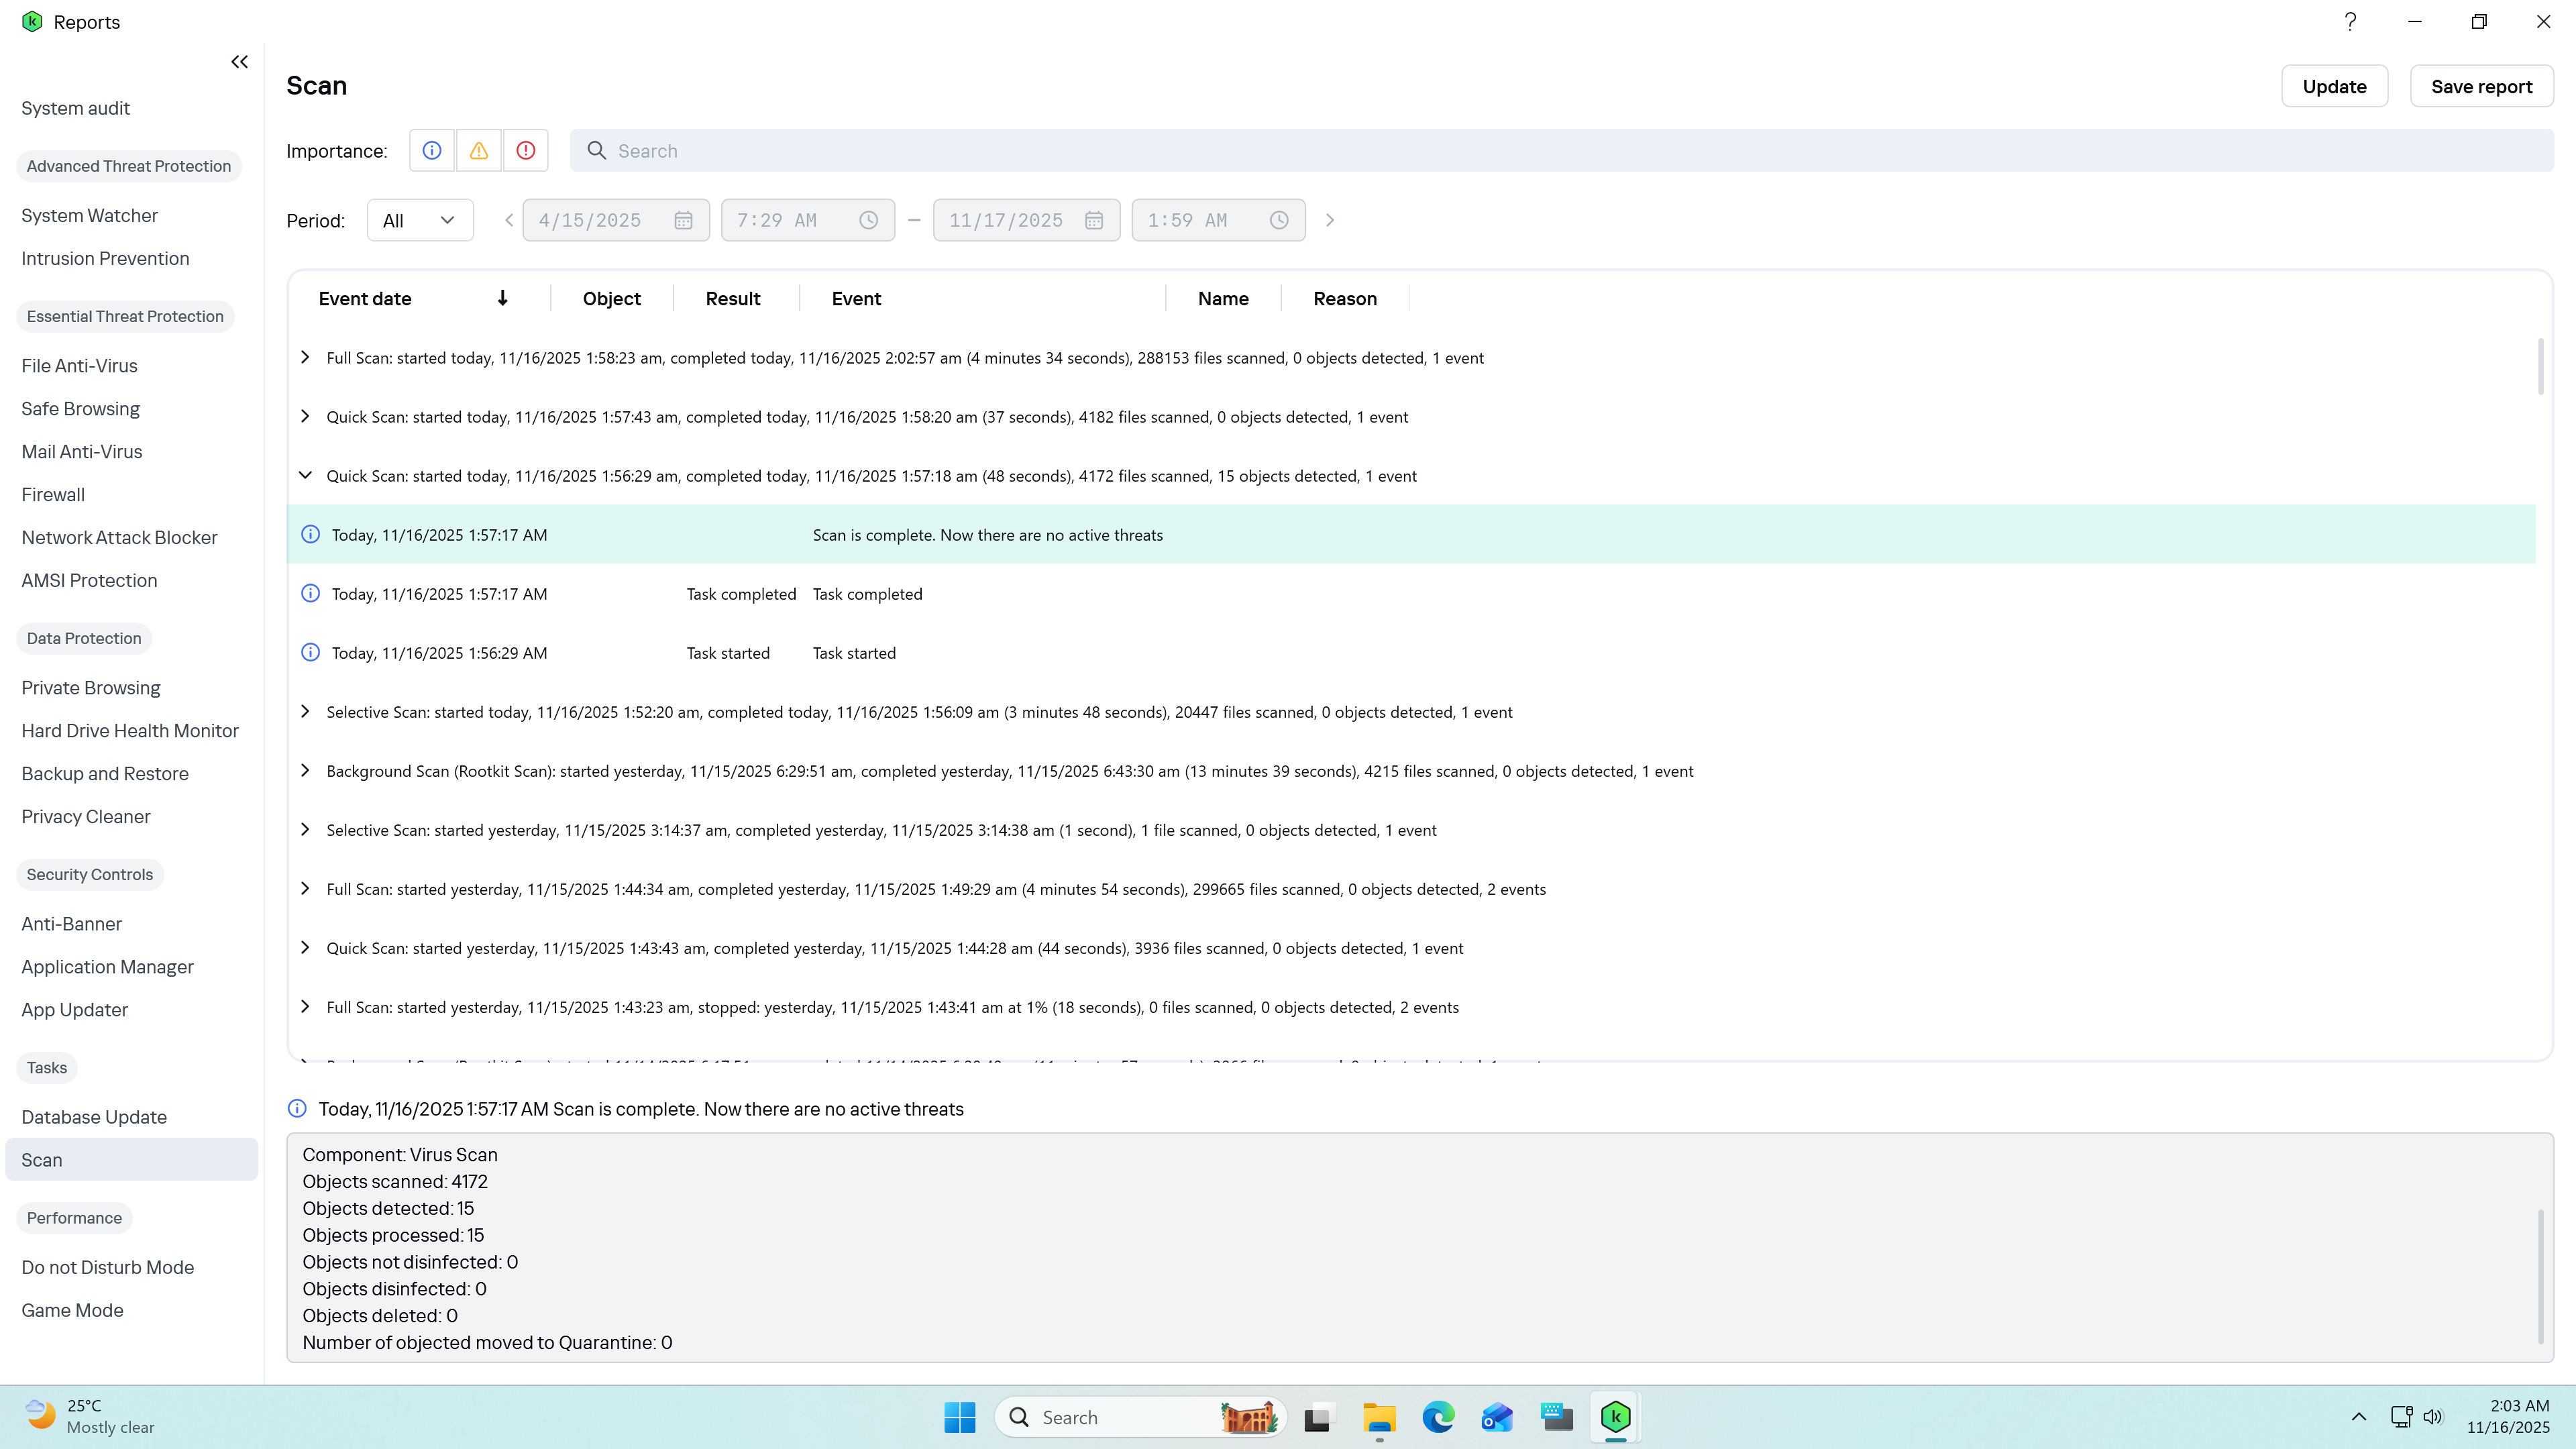Image resolution: width=2576 pixels, height=1449 pixels.
Task: Open System Watcher report
Action: (90, 216)
